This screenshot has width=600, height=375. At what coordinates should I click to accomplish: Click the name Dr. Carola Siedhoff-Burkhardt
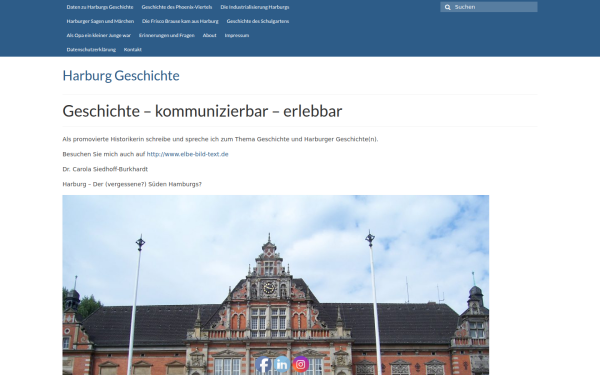[x=105, y=169]
